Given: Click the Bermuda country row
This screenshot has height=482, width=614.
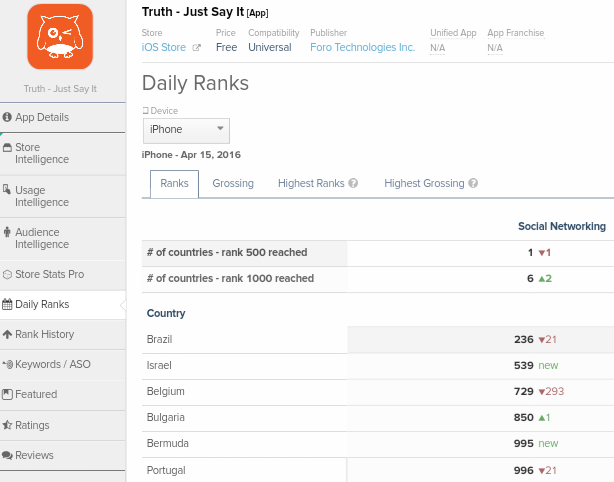Looking at the screenshot, I should pyautogui.click(x=378, y=444).
